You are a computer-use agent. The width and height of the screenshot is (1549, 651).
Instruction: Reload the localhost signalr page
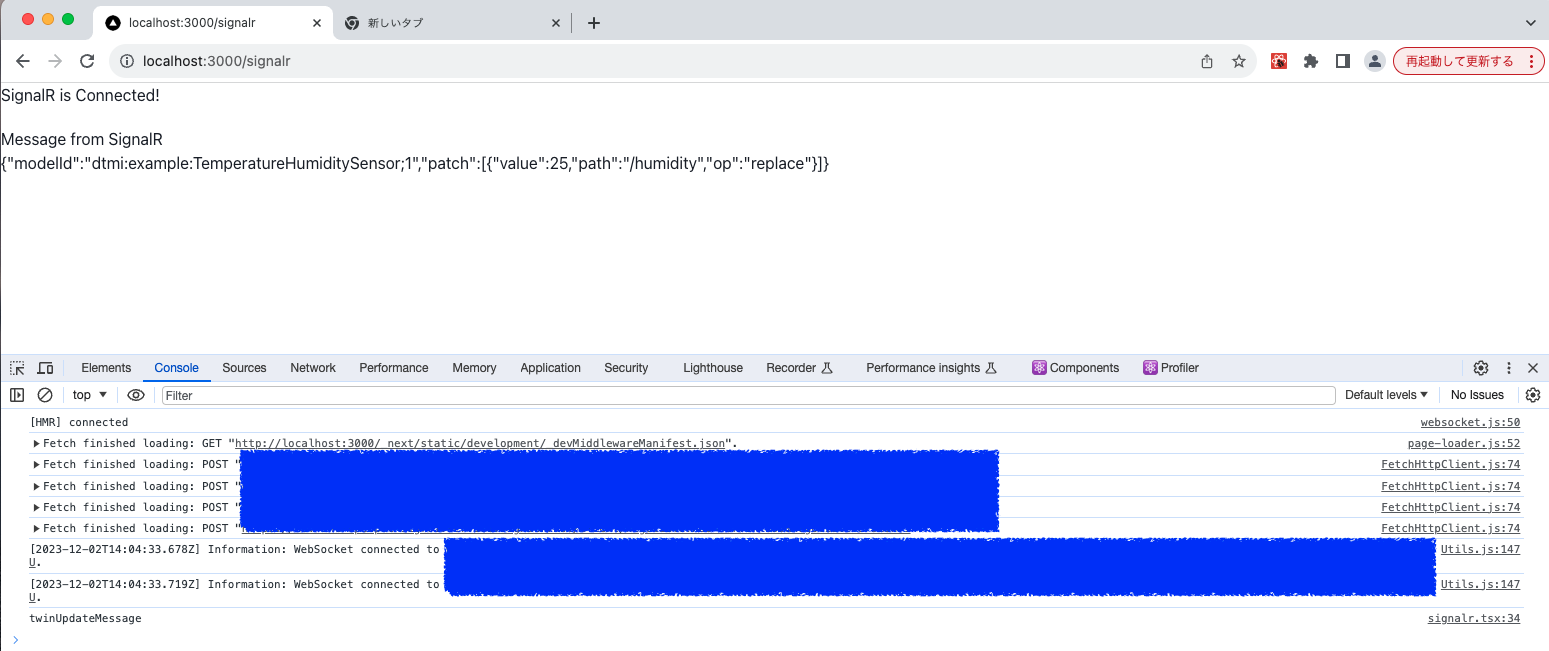[87, 61]
